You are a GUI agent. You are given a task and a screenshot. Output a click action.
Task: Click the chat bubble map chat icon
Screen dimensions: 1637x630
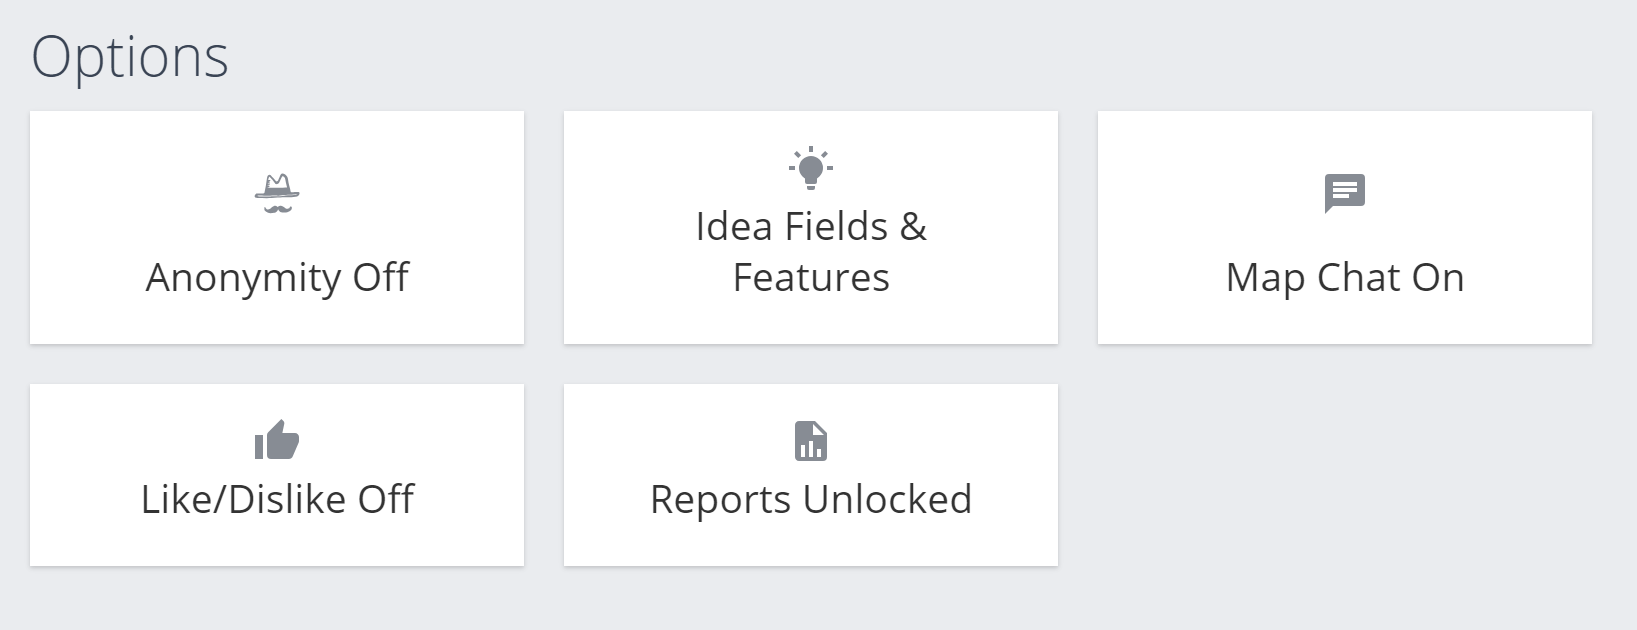point(1345,194)
